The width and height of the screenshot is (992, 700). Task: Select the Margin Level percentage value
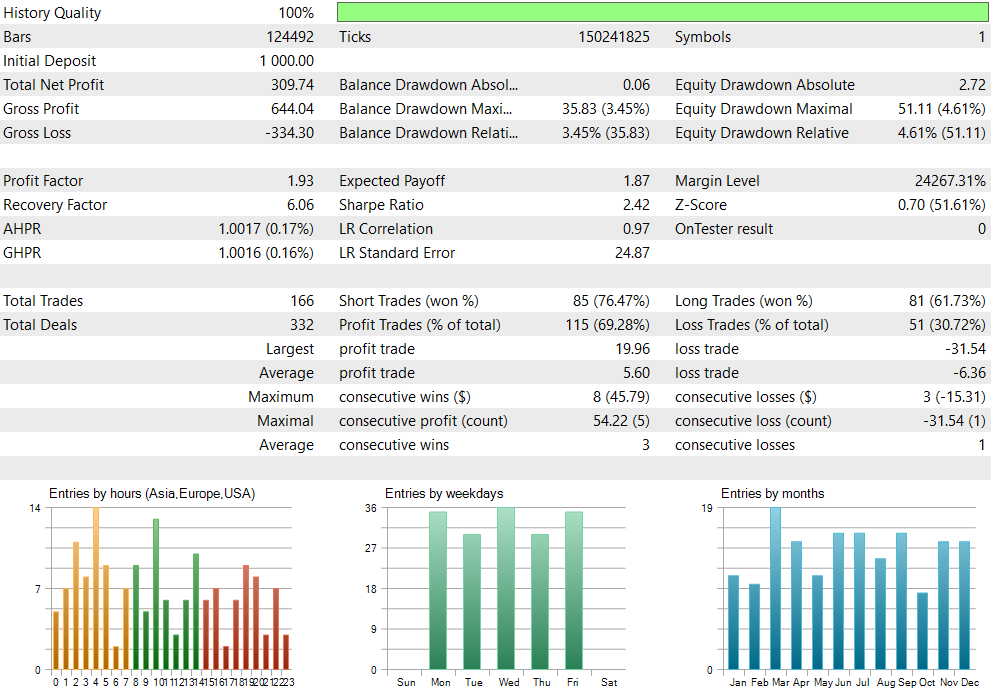950,181
